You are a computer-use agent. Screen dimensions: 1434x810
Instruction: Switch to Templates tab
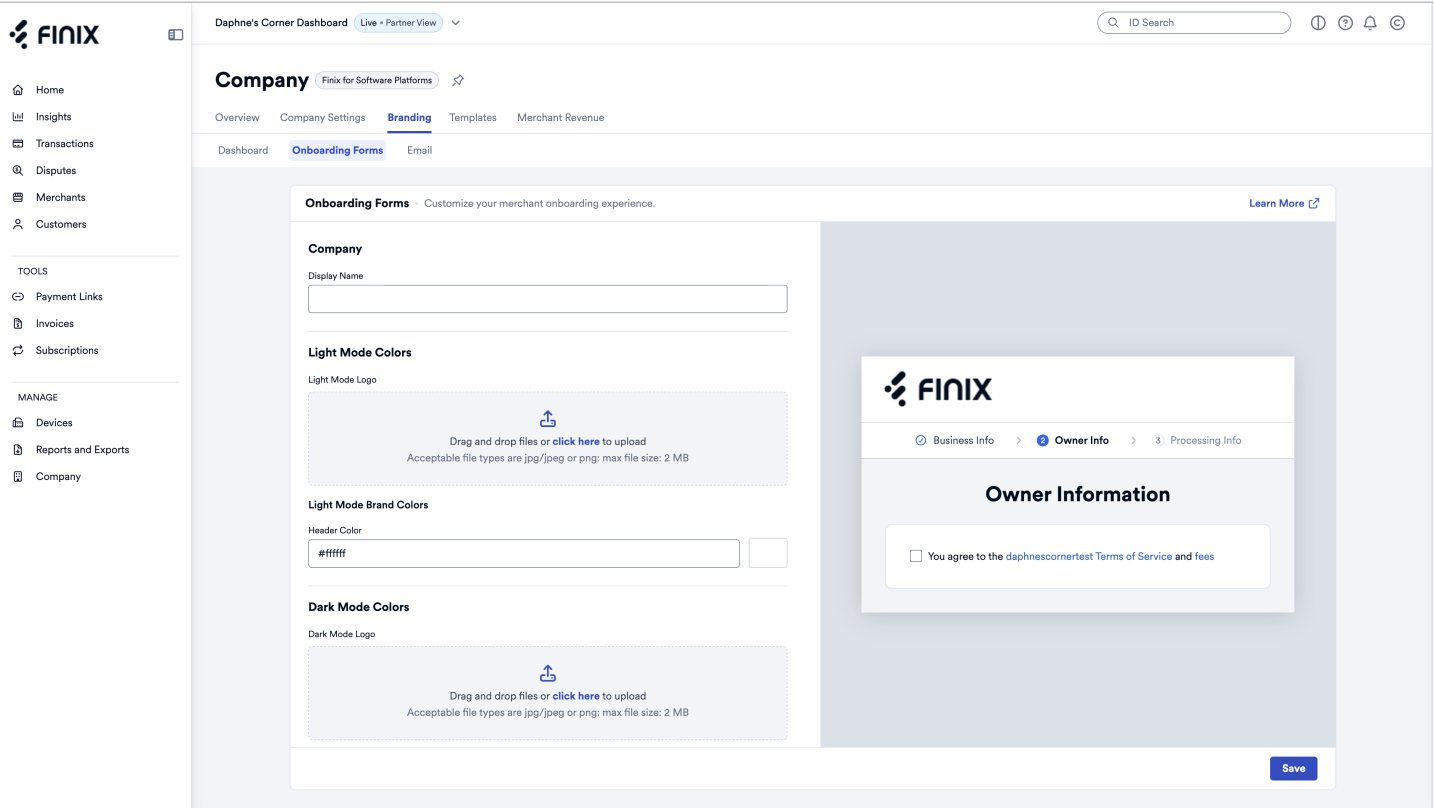473,118
